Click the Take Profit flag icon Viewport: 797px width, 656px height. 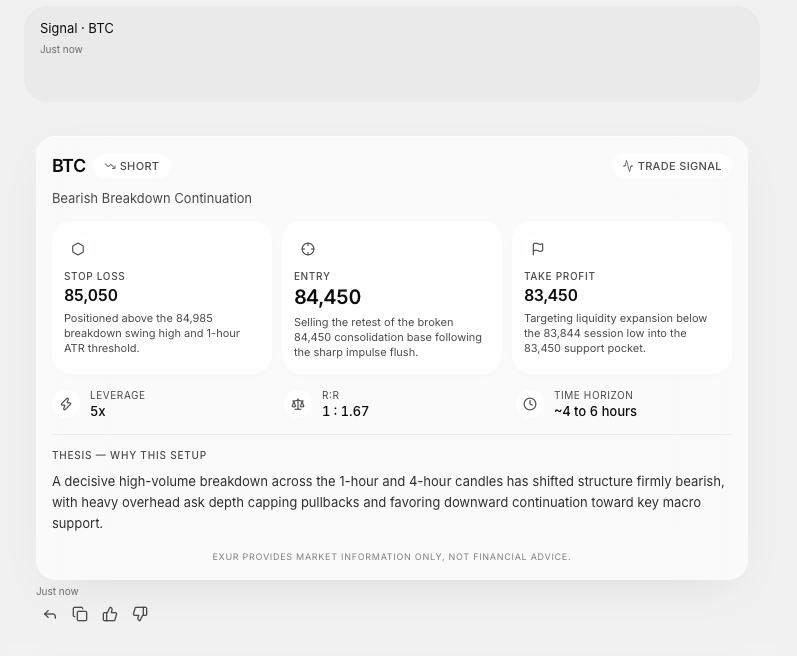tap(538, 249)
